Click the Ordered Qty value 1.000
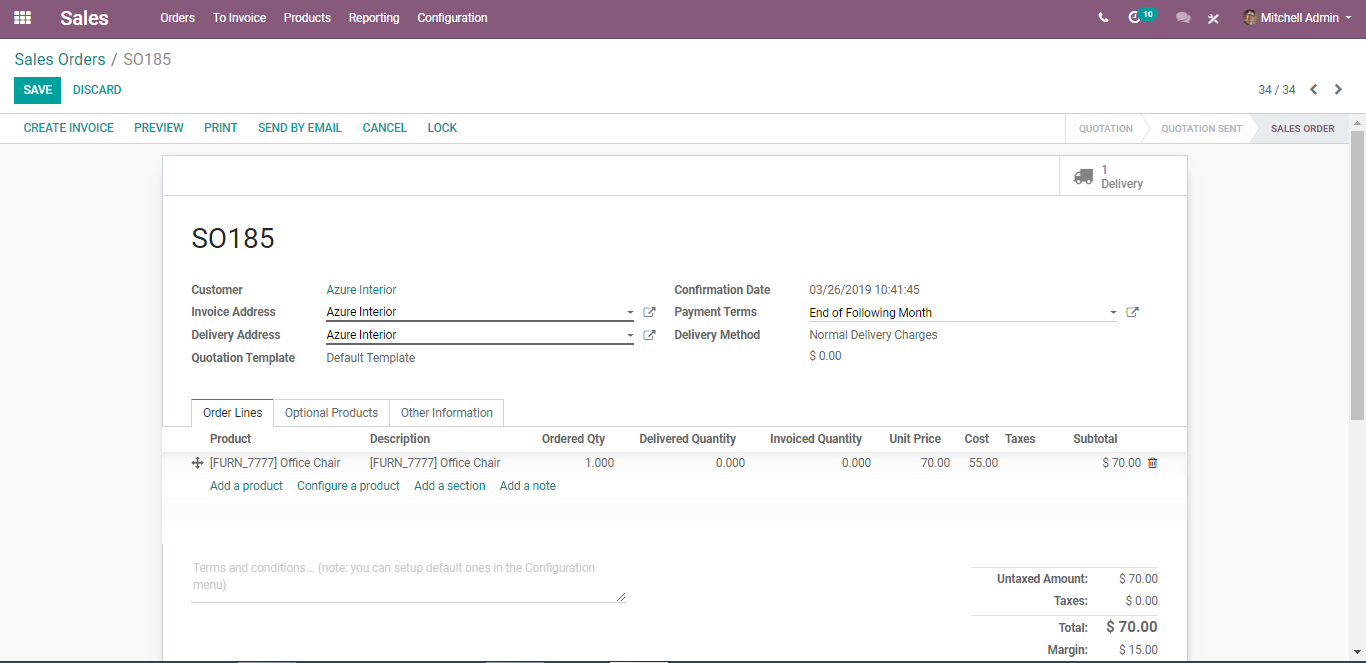 599,463
